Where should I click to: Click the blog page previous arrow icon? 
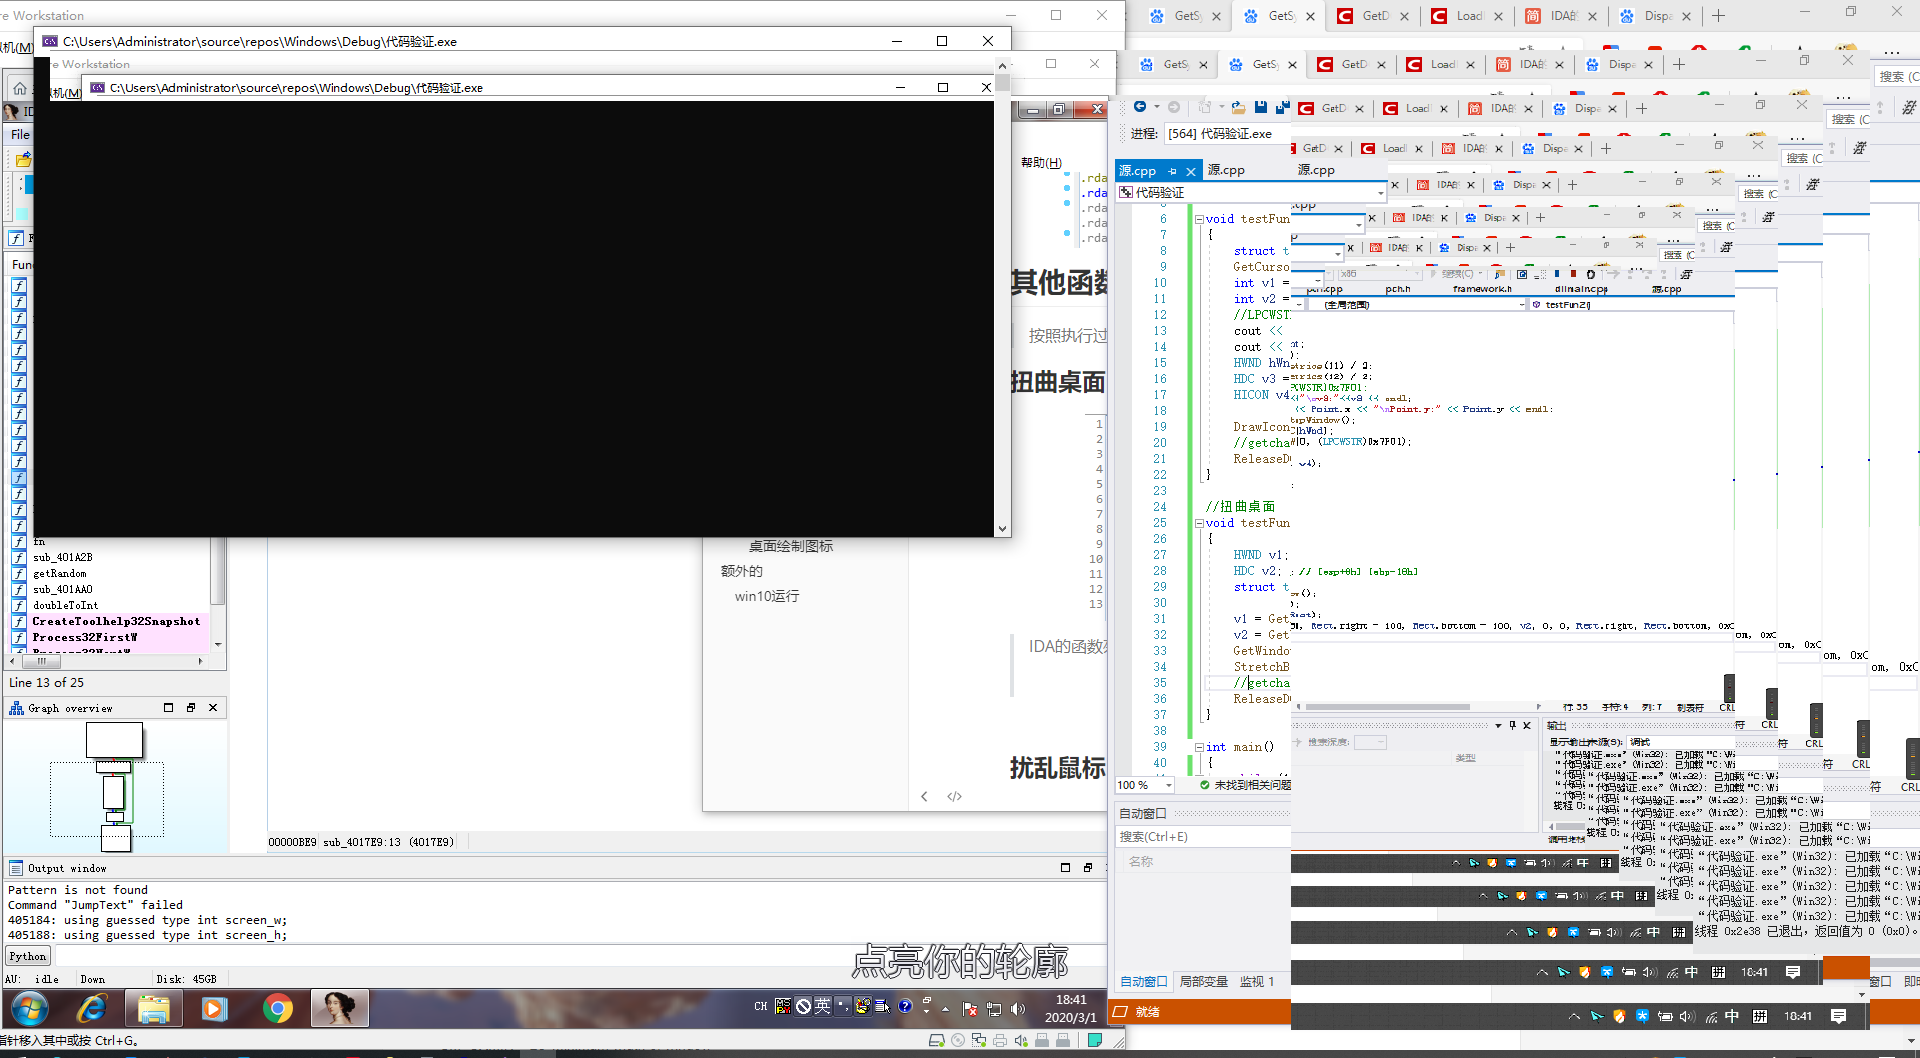[924, 797]
